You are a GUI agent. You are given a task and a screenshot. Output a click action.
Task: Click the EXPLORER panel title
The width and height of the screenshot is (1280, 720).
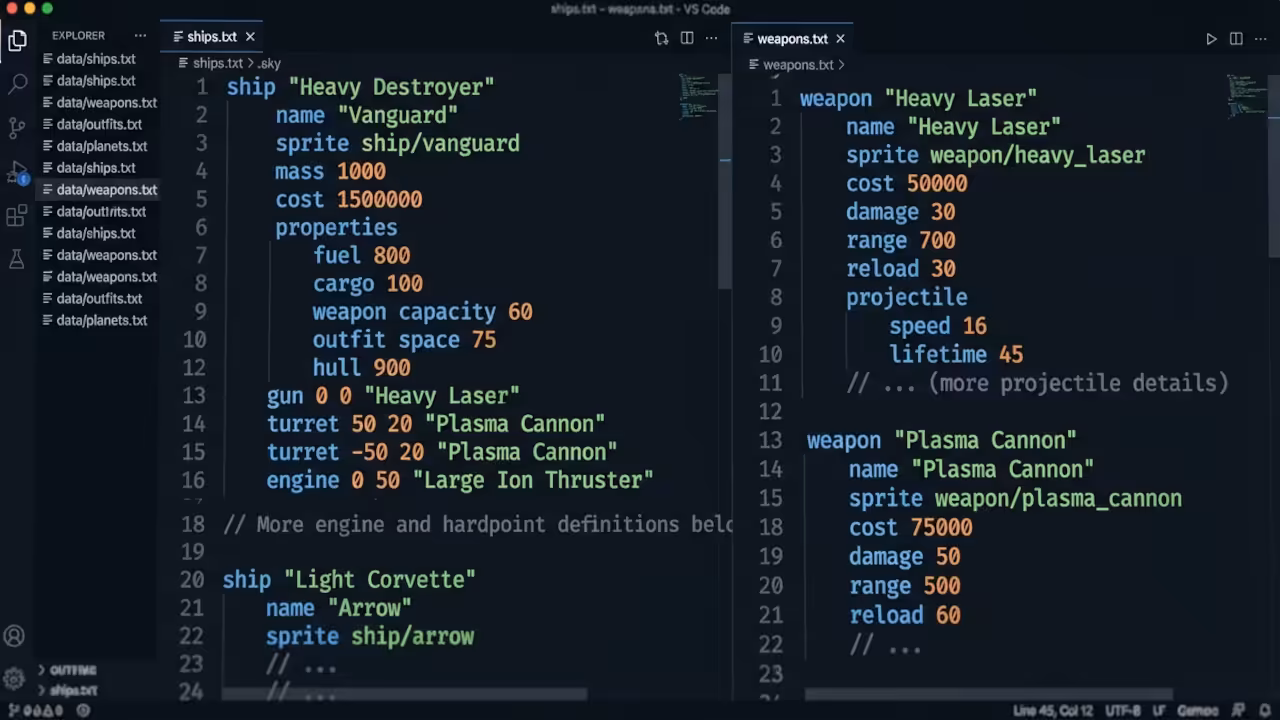(x=79, y=36)
